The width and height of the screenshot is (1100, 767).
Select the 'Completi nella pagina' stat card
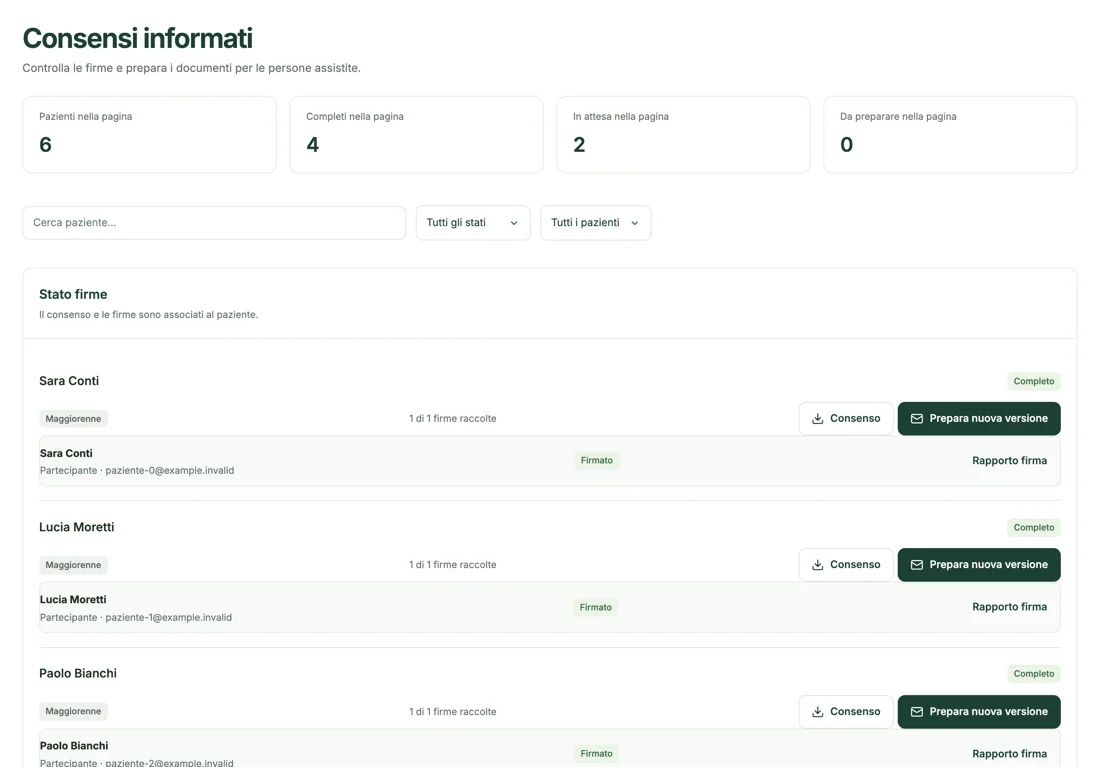click(416, 135)
